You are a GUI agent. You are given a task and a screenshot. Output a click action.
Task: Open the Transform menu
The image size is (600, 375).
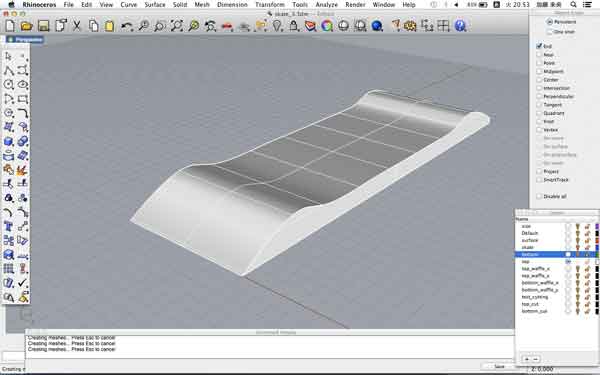pos(270,5)
